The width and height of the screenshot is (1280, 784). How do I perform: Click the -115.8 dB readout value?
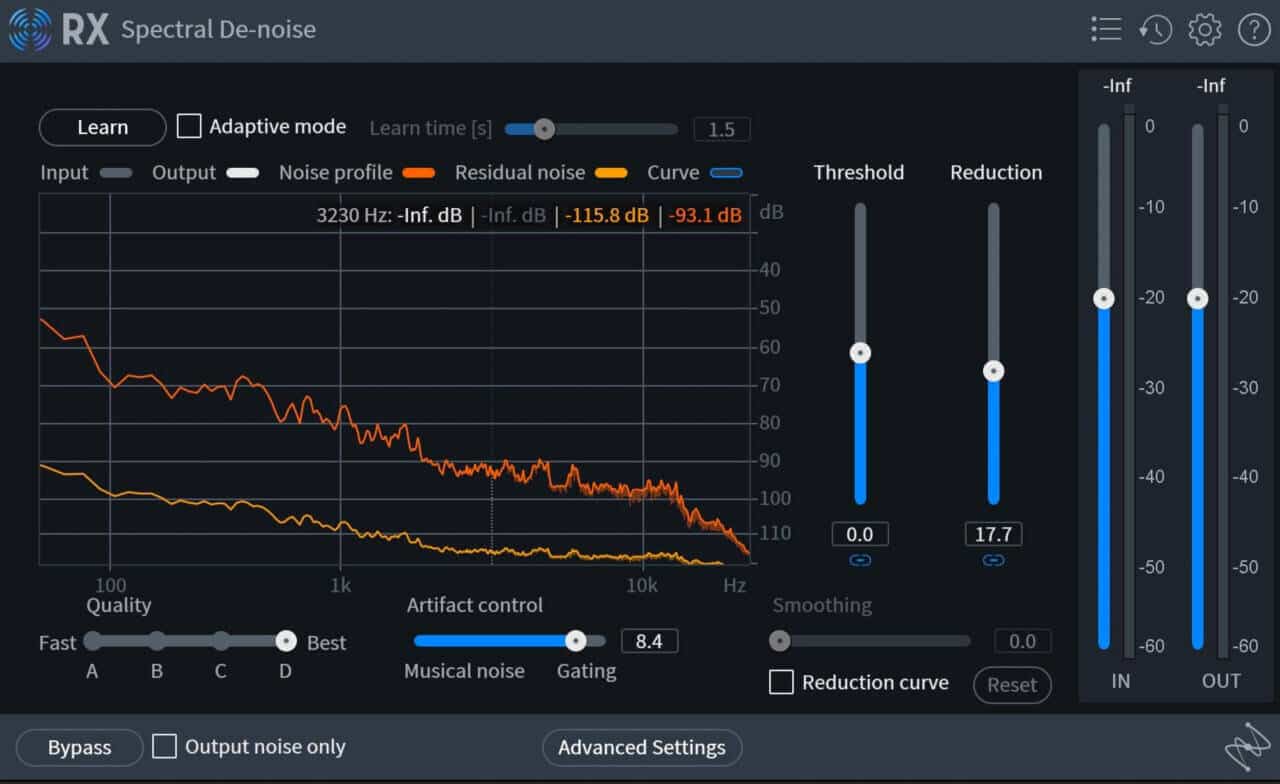[607, 215]
